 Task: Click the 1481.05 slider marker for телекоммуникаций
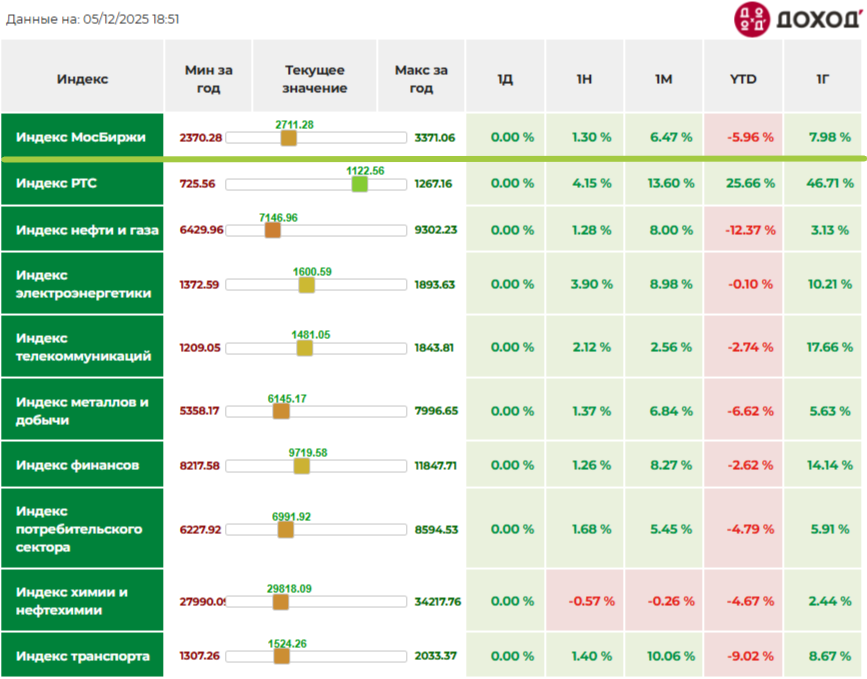click(x=305, y=348)
